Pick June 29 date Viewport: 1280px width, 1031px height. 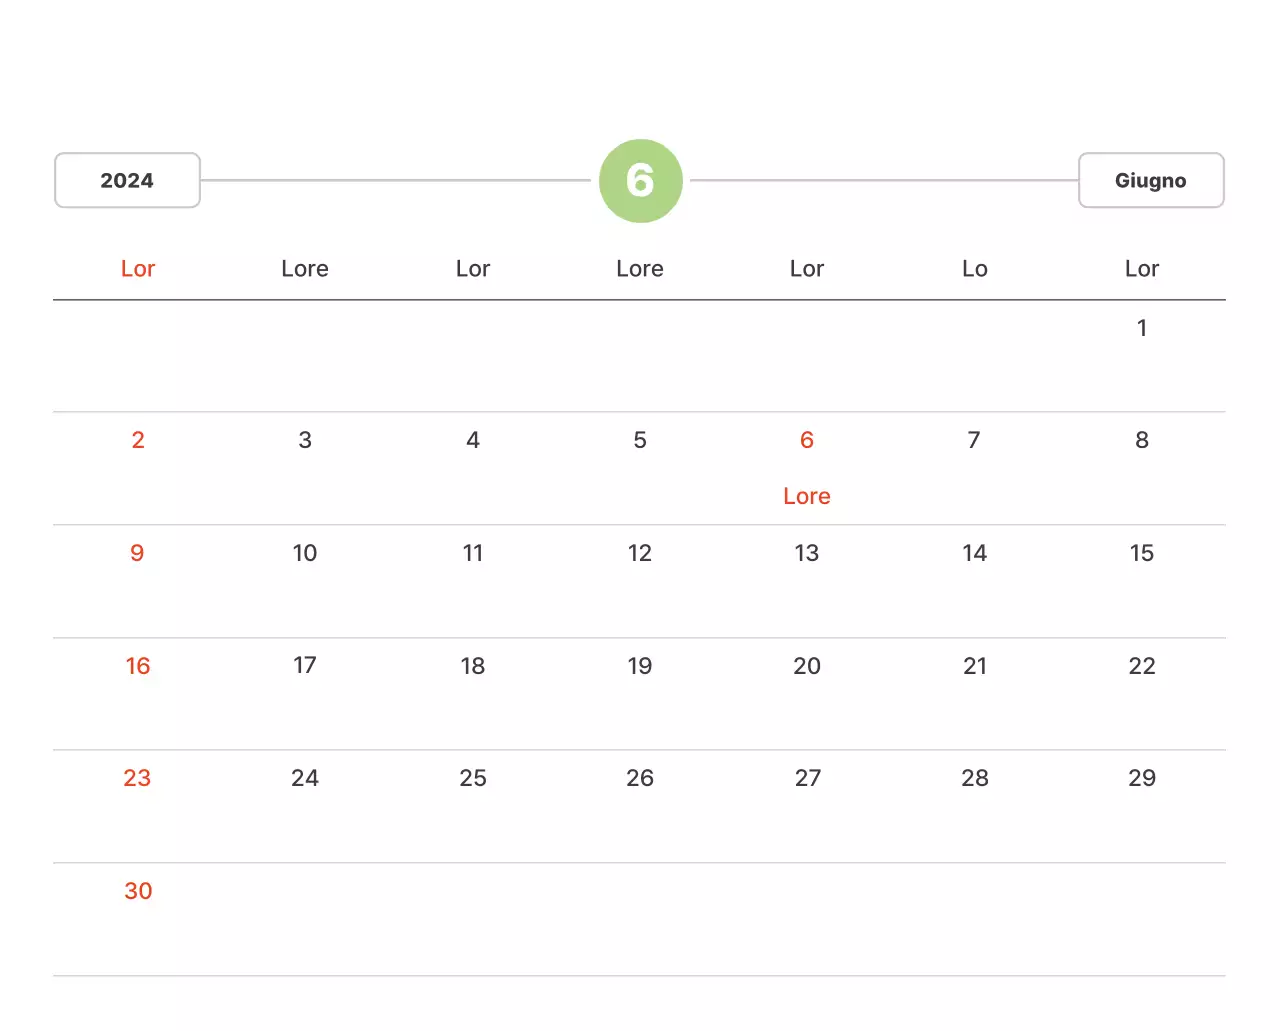1141,778
